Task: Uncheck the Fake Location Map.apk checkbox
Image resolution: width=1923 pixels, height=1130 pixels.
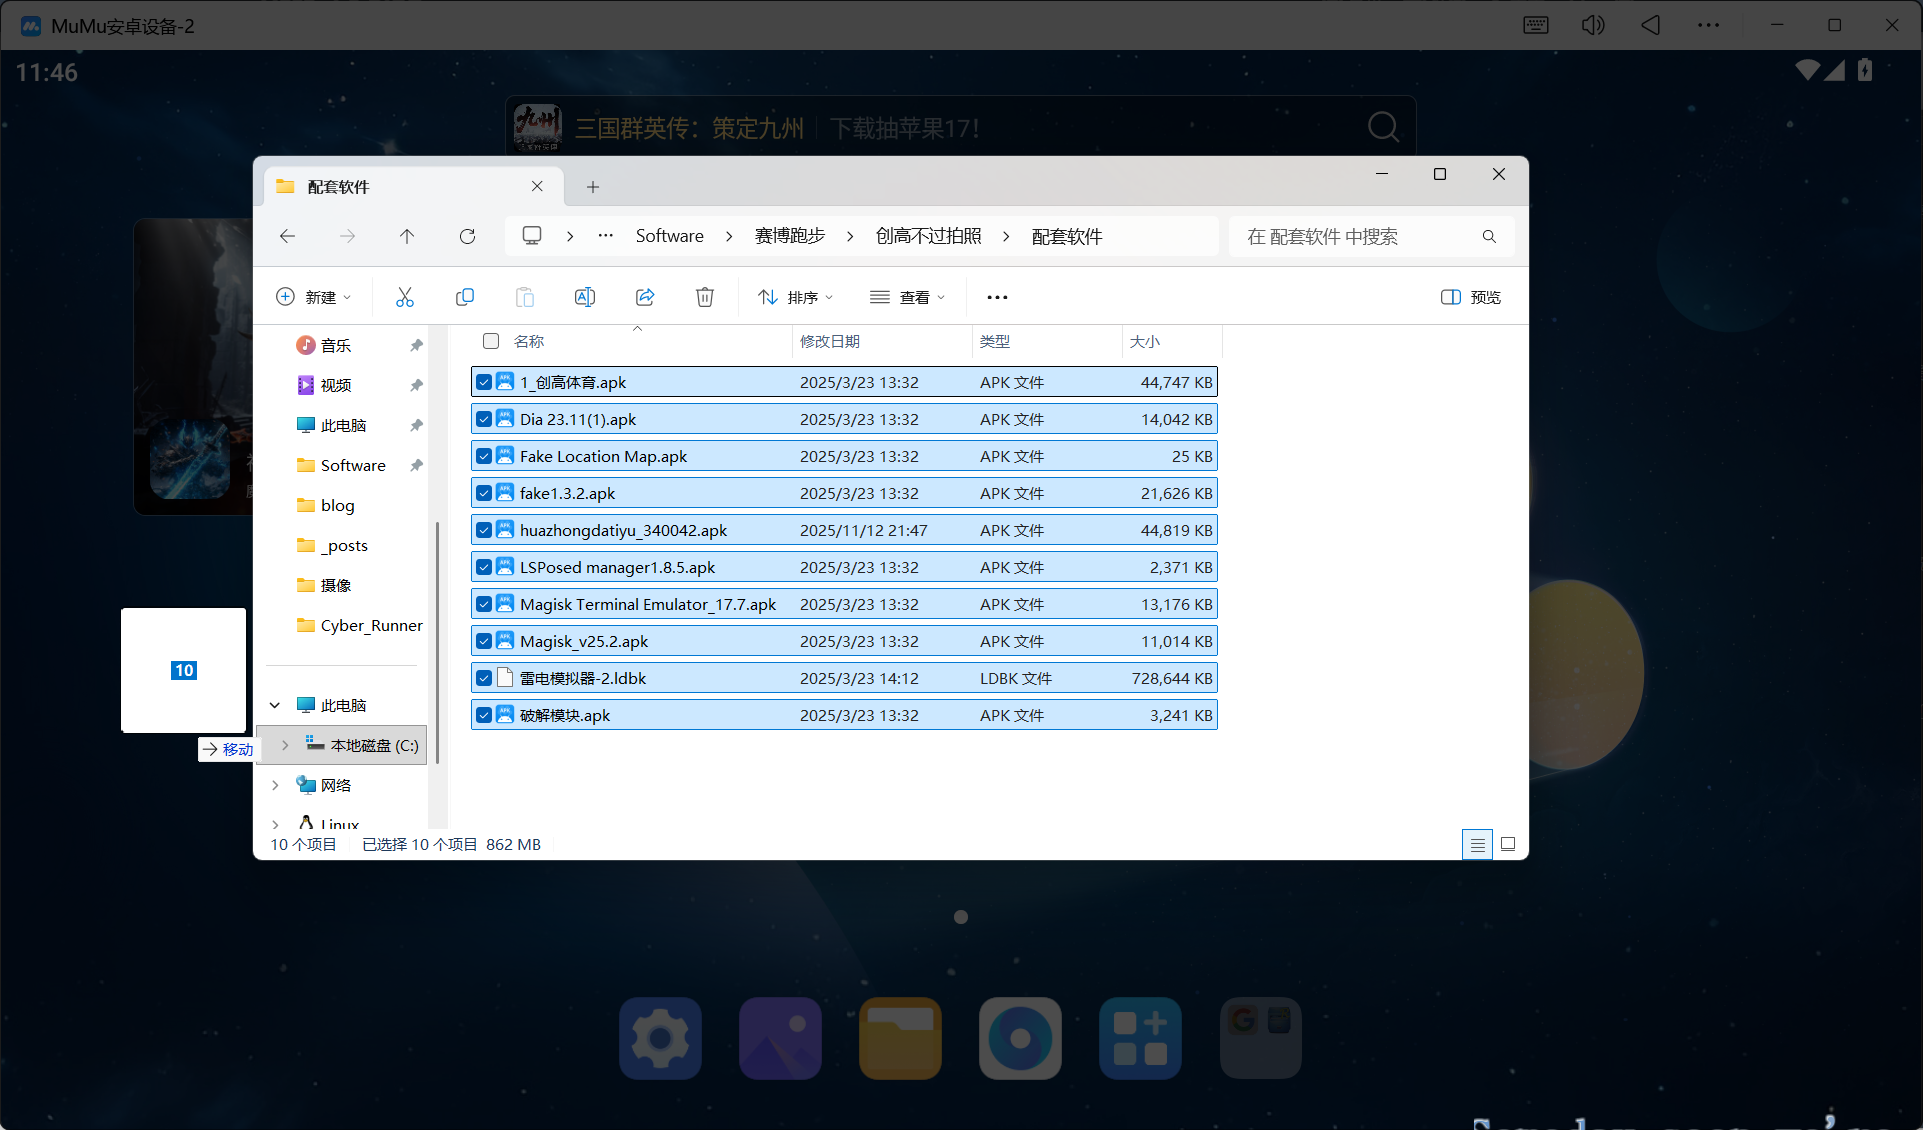Action: click(484, 456)
